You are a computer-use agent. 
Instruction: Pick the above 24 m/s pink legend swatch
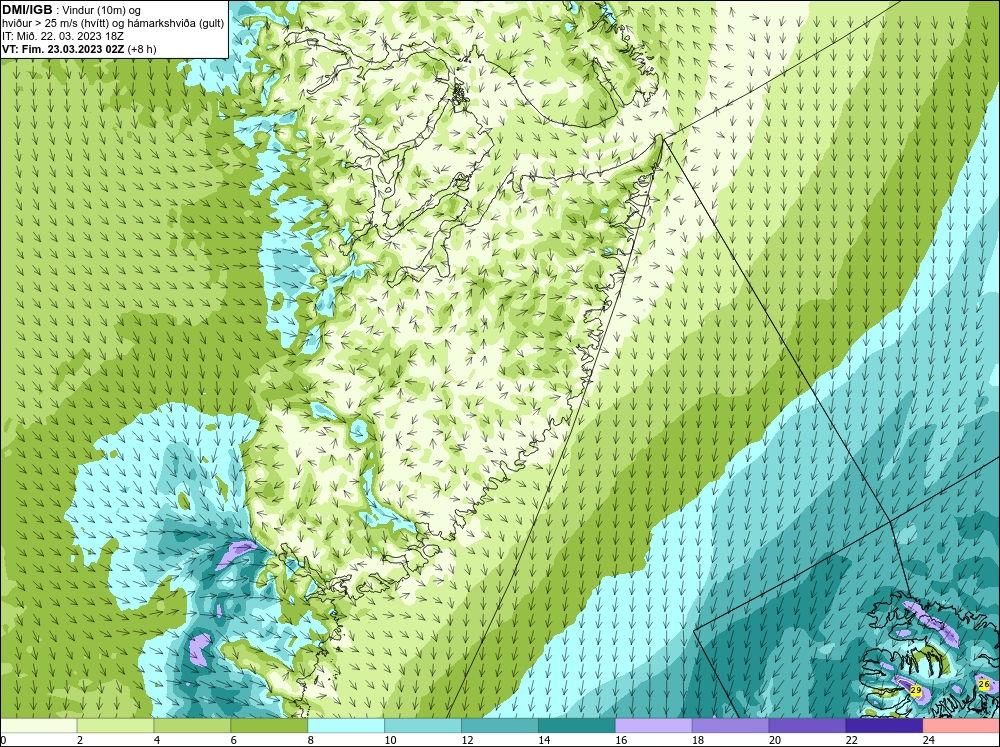(961, 726)
